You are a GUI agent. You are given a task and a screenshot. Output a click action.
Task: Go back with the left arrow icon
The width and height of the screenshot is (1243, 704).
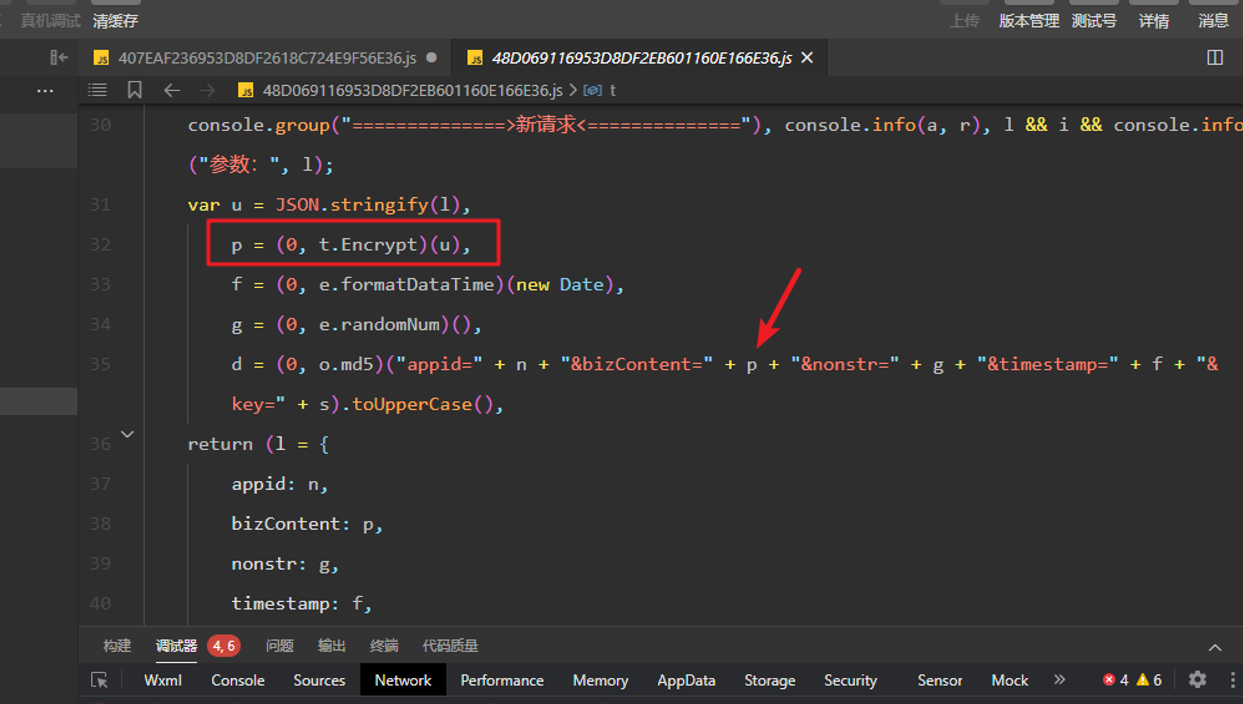[172, 90]
